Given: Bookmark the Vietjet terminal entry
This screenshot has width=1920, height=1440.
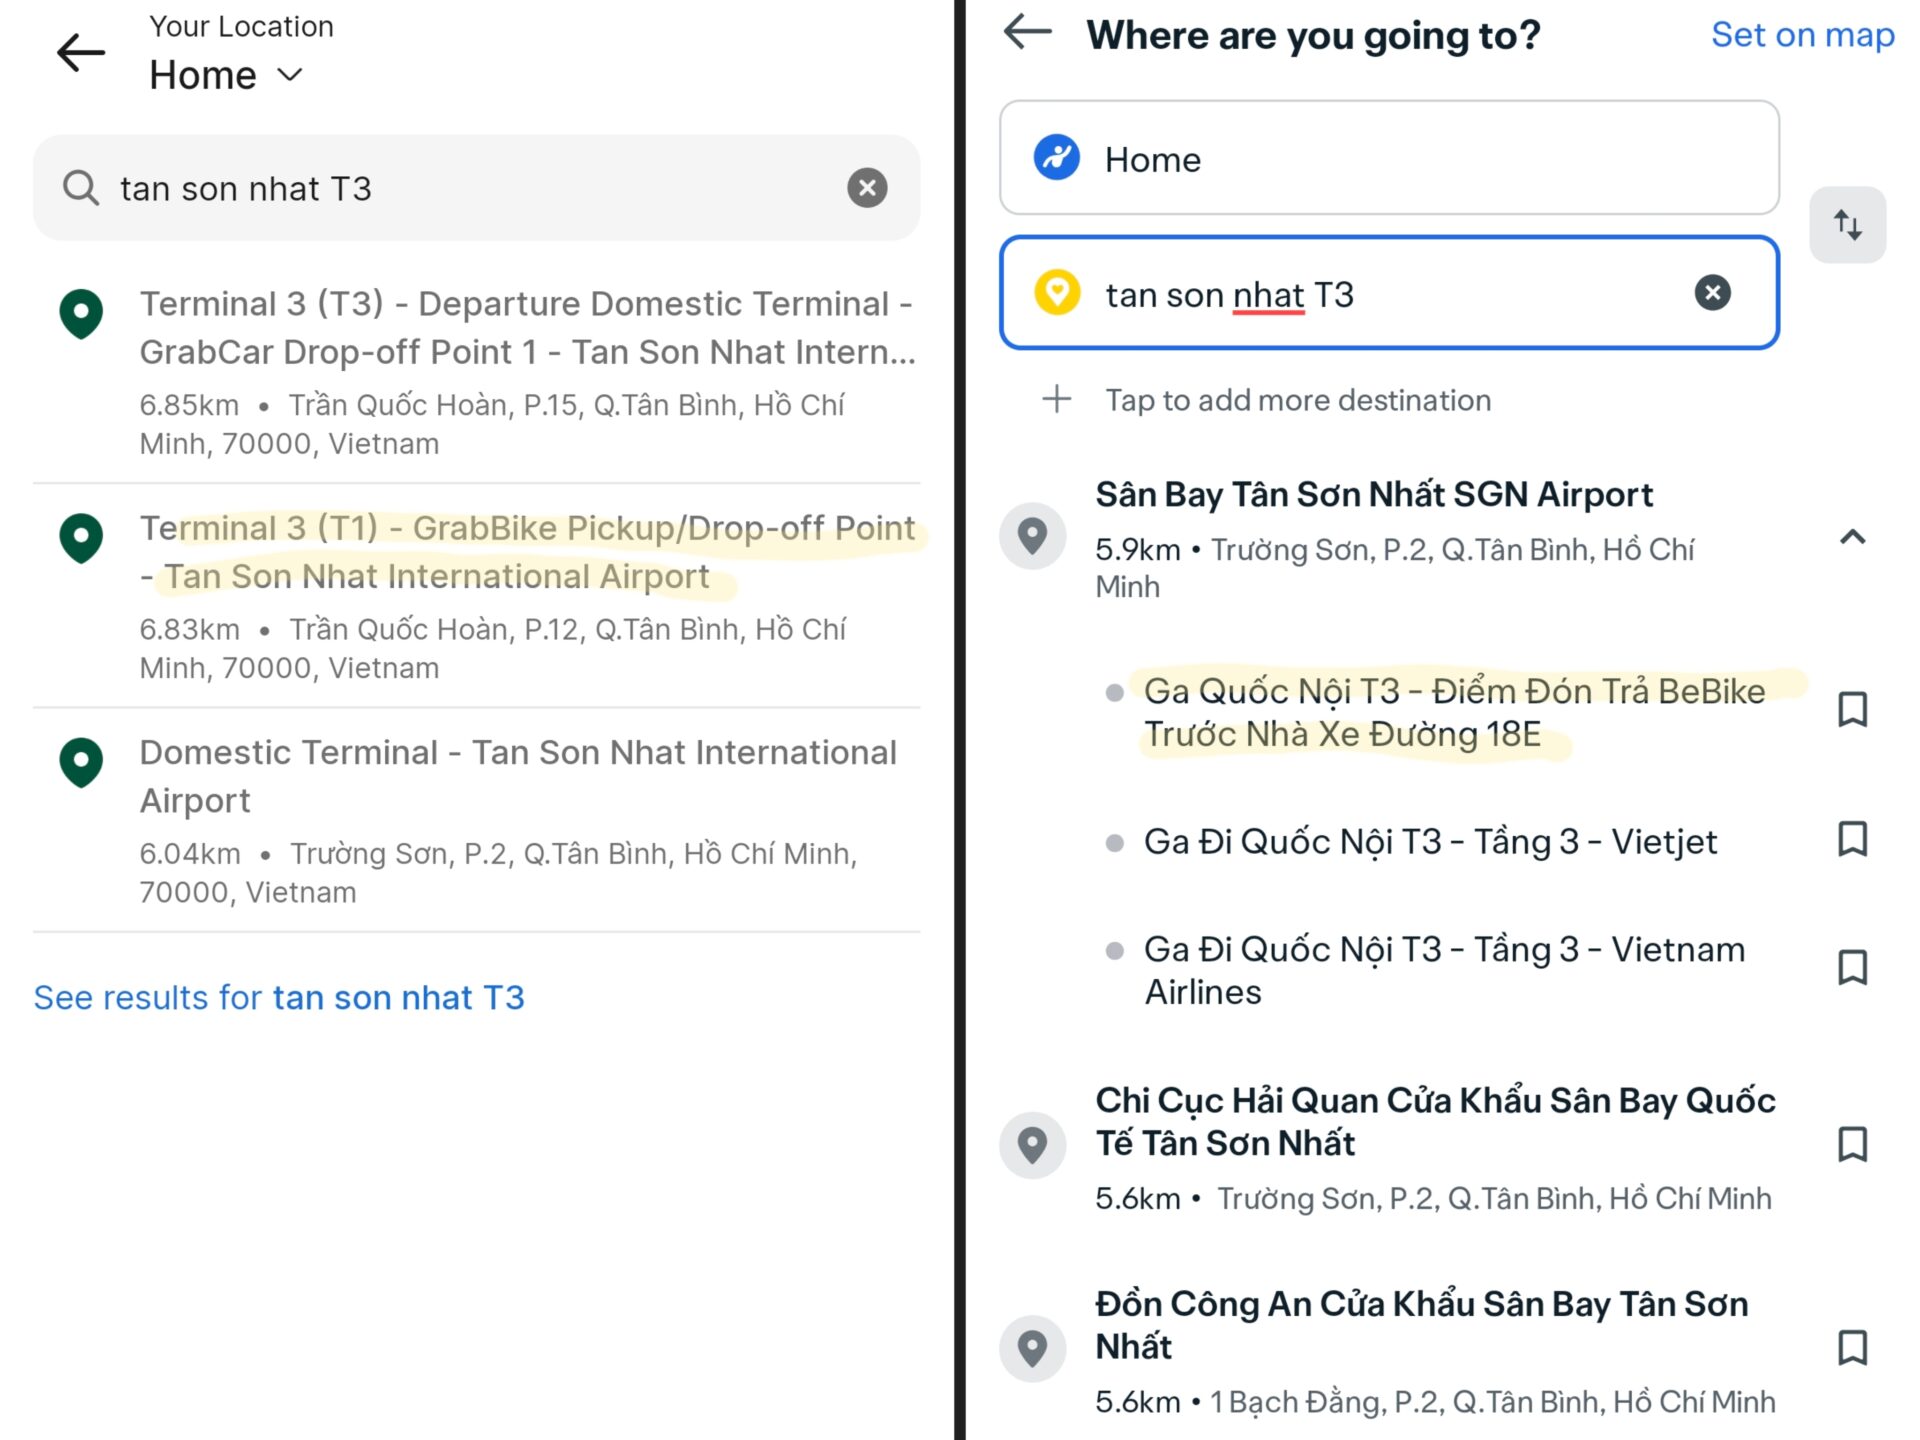Looking at the screenshot, I should [1852, 839].
